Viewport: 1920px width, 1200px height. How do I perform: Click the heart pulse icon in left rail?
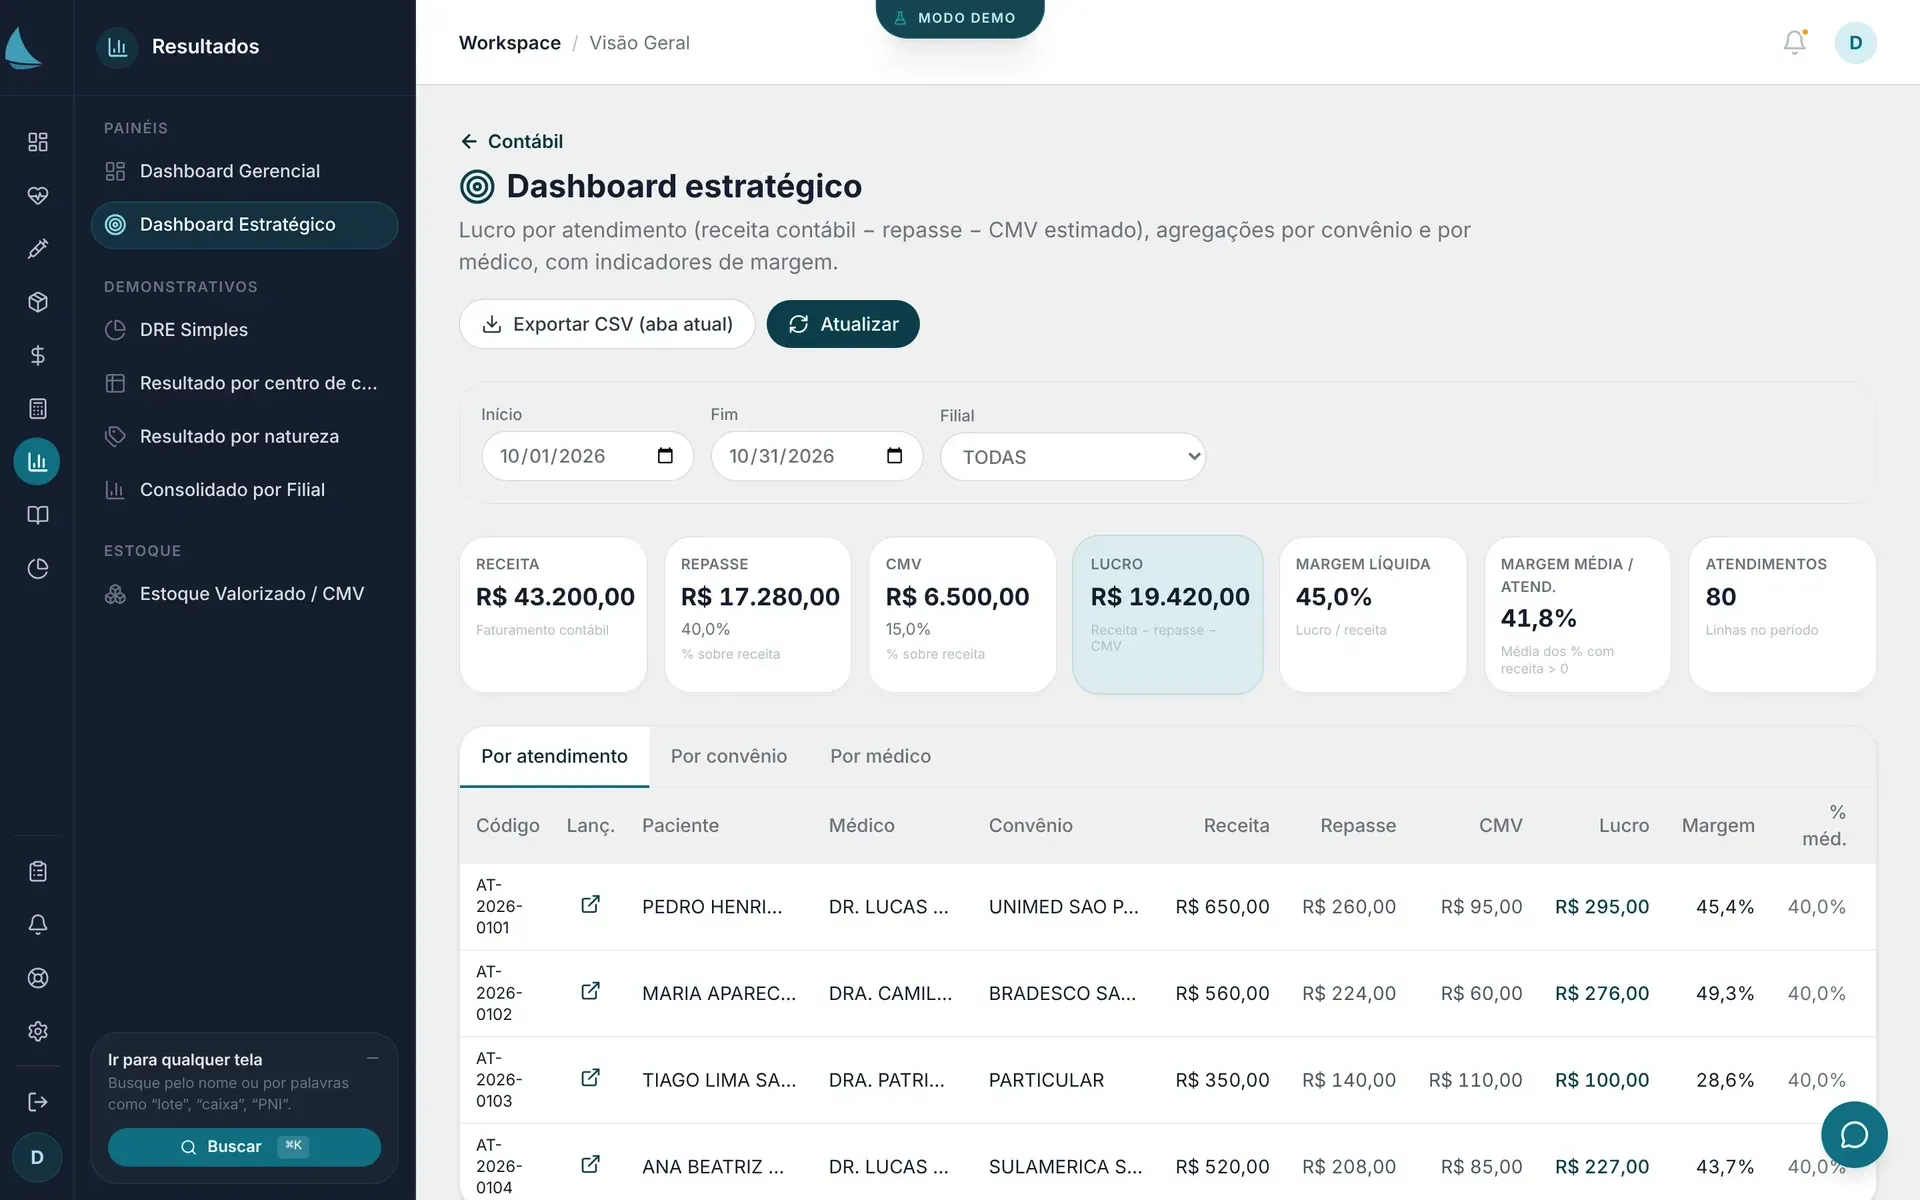click(x=37, y=195)
